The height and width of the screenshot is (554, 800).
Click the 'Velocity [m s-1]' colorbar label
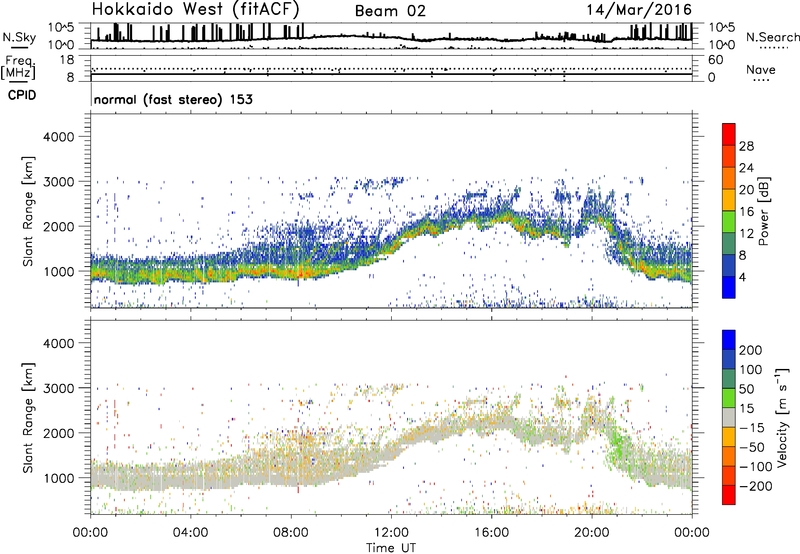point(783,417)
